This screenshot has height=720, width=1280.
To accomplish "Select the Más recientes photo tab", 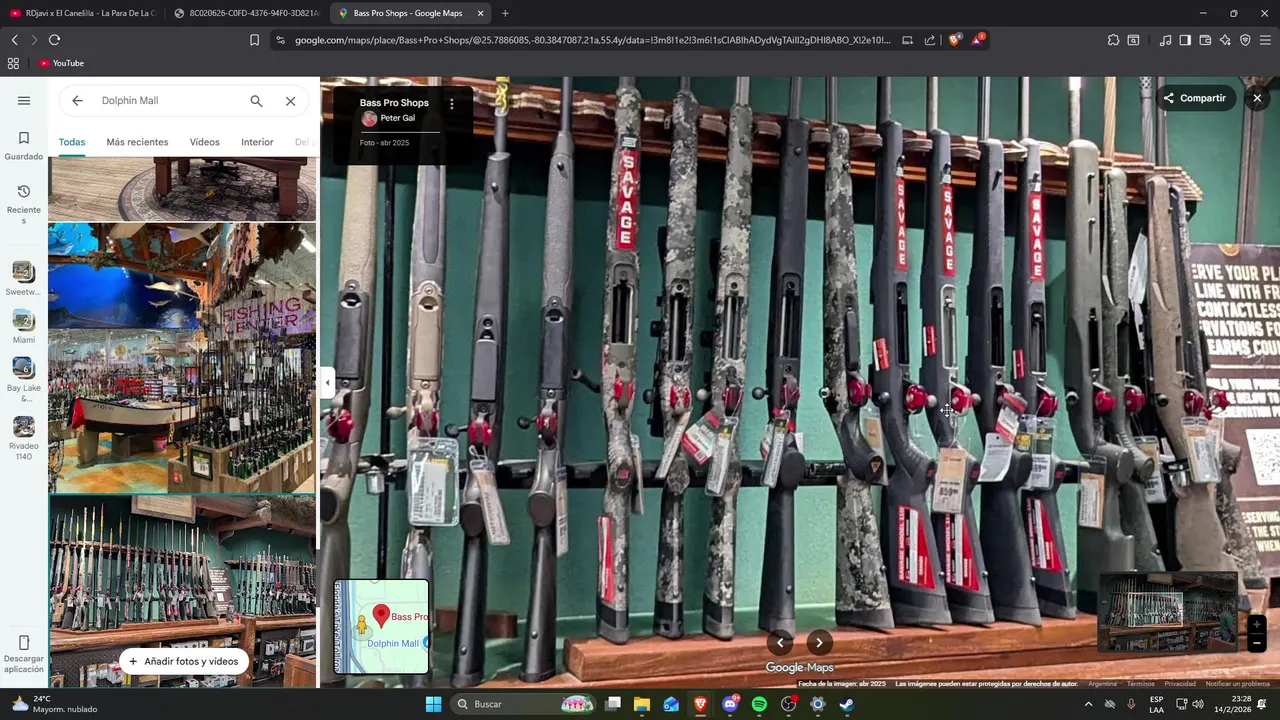I will point(137,142).
